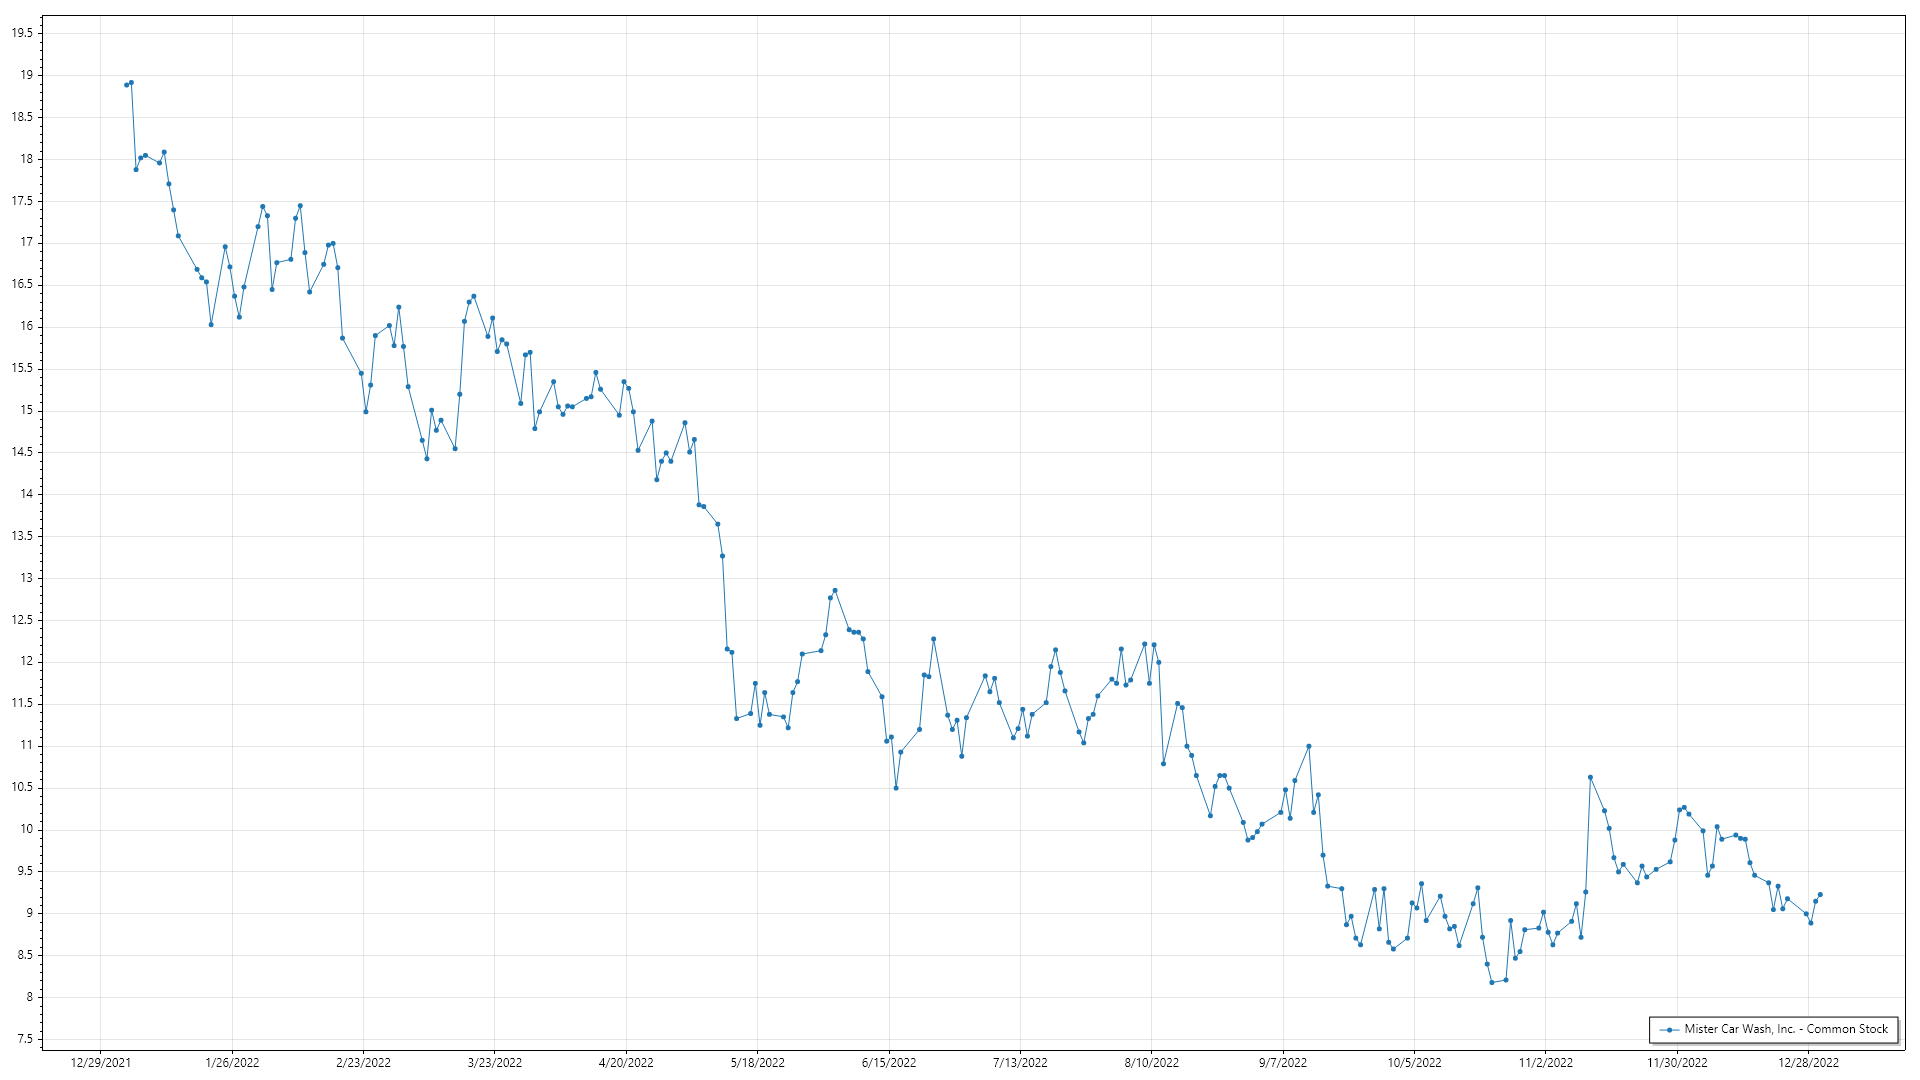Select the 7.5 y-axis value label
The image size is (1920, 1080).
pos(24,1039)
